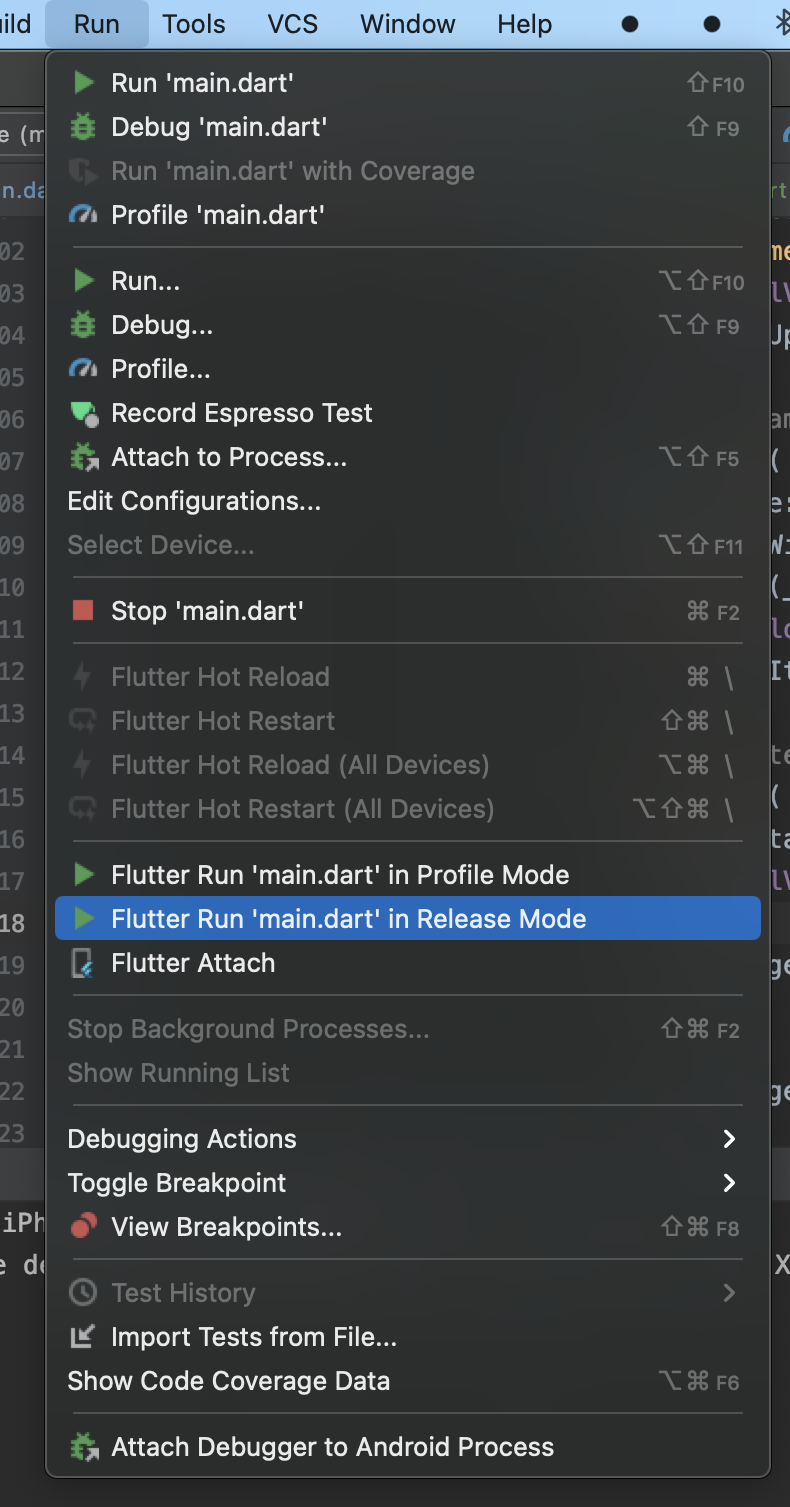Open the Help menu in the menu bar
Viewport: 790px width, 1507px height.
pos(525,24)
